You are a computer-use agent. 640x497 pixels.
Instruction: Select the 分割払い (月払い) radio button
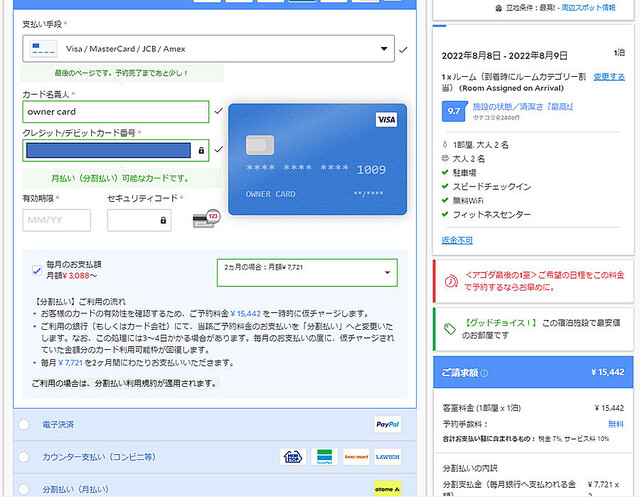[x=24, y=489]
